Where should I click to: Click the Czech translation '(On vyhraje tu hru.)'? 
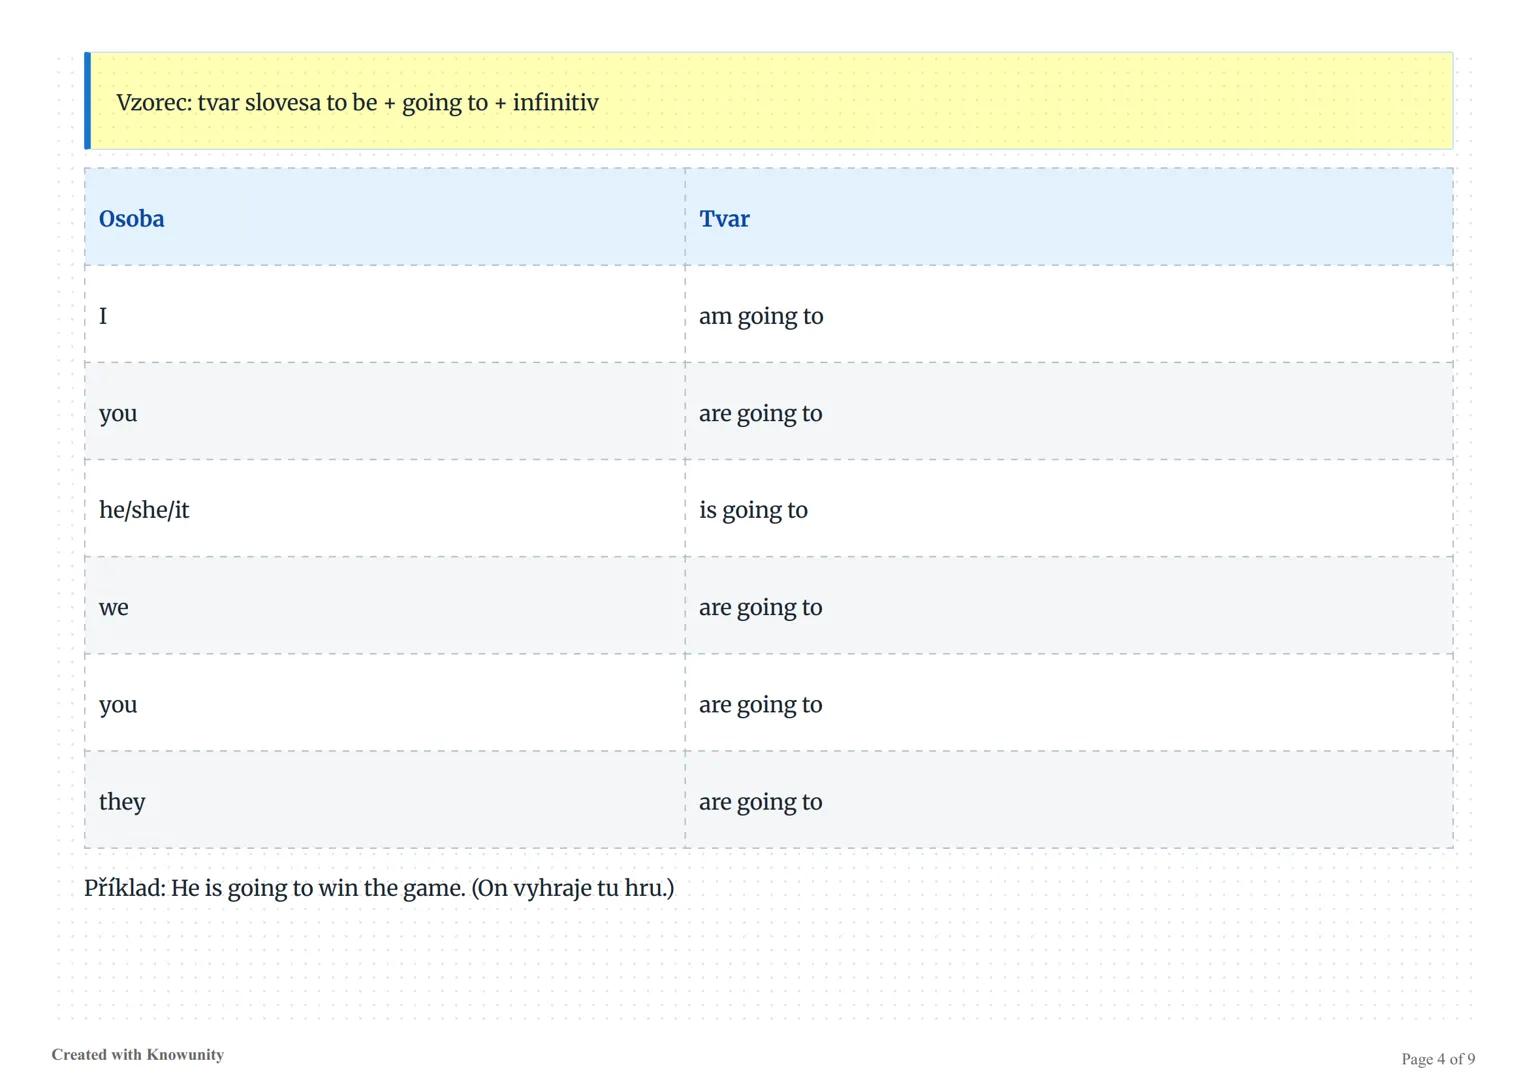(572, 888)
